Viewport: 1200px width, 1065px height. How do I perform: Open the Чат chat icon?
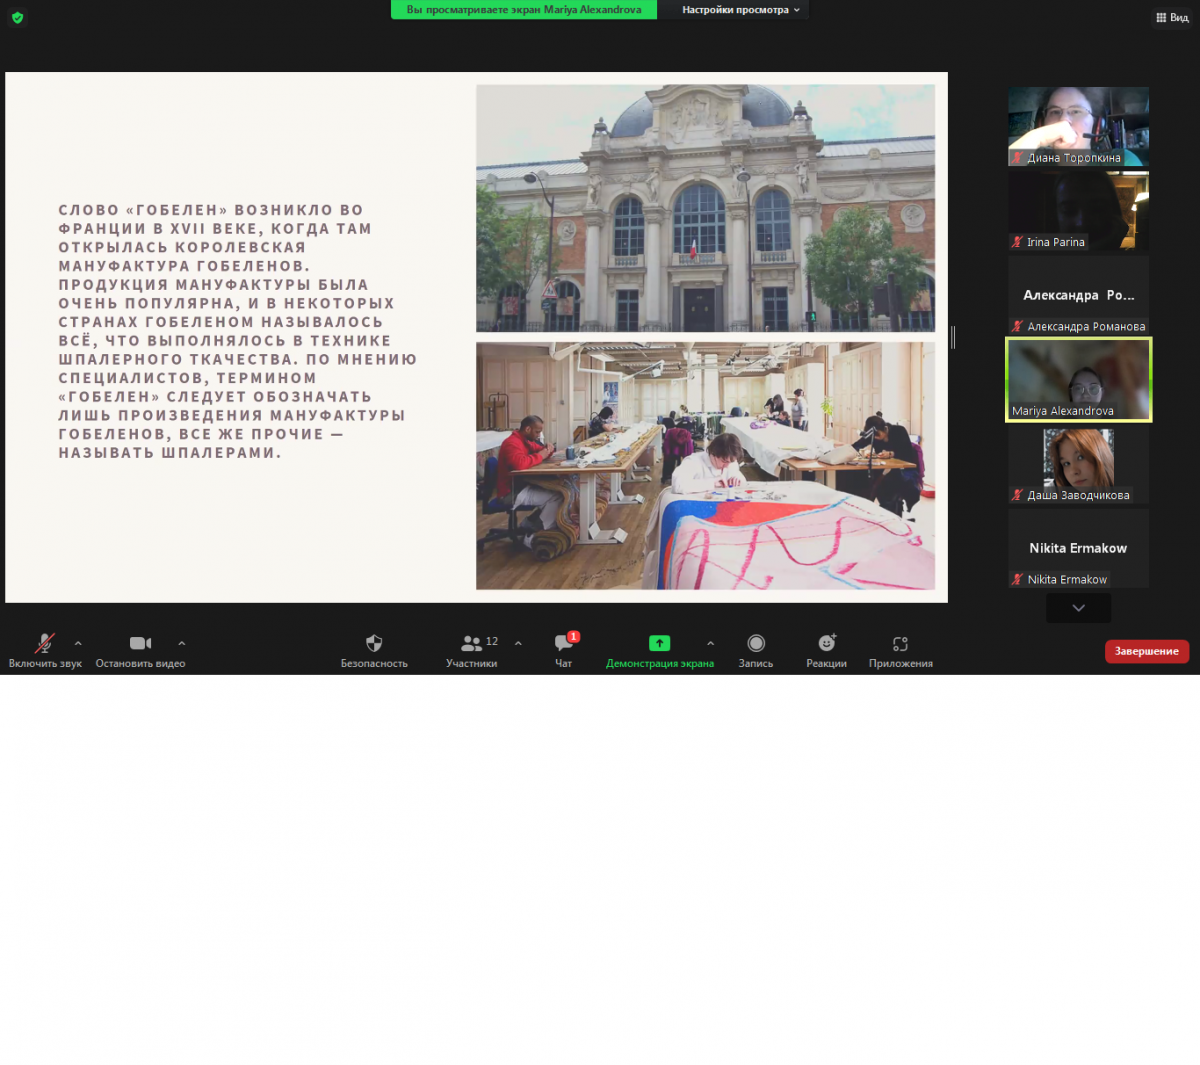pyautogui.click(x=563, y=643)
